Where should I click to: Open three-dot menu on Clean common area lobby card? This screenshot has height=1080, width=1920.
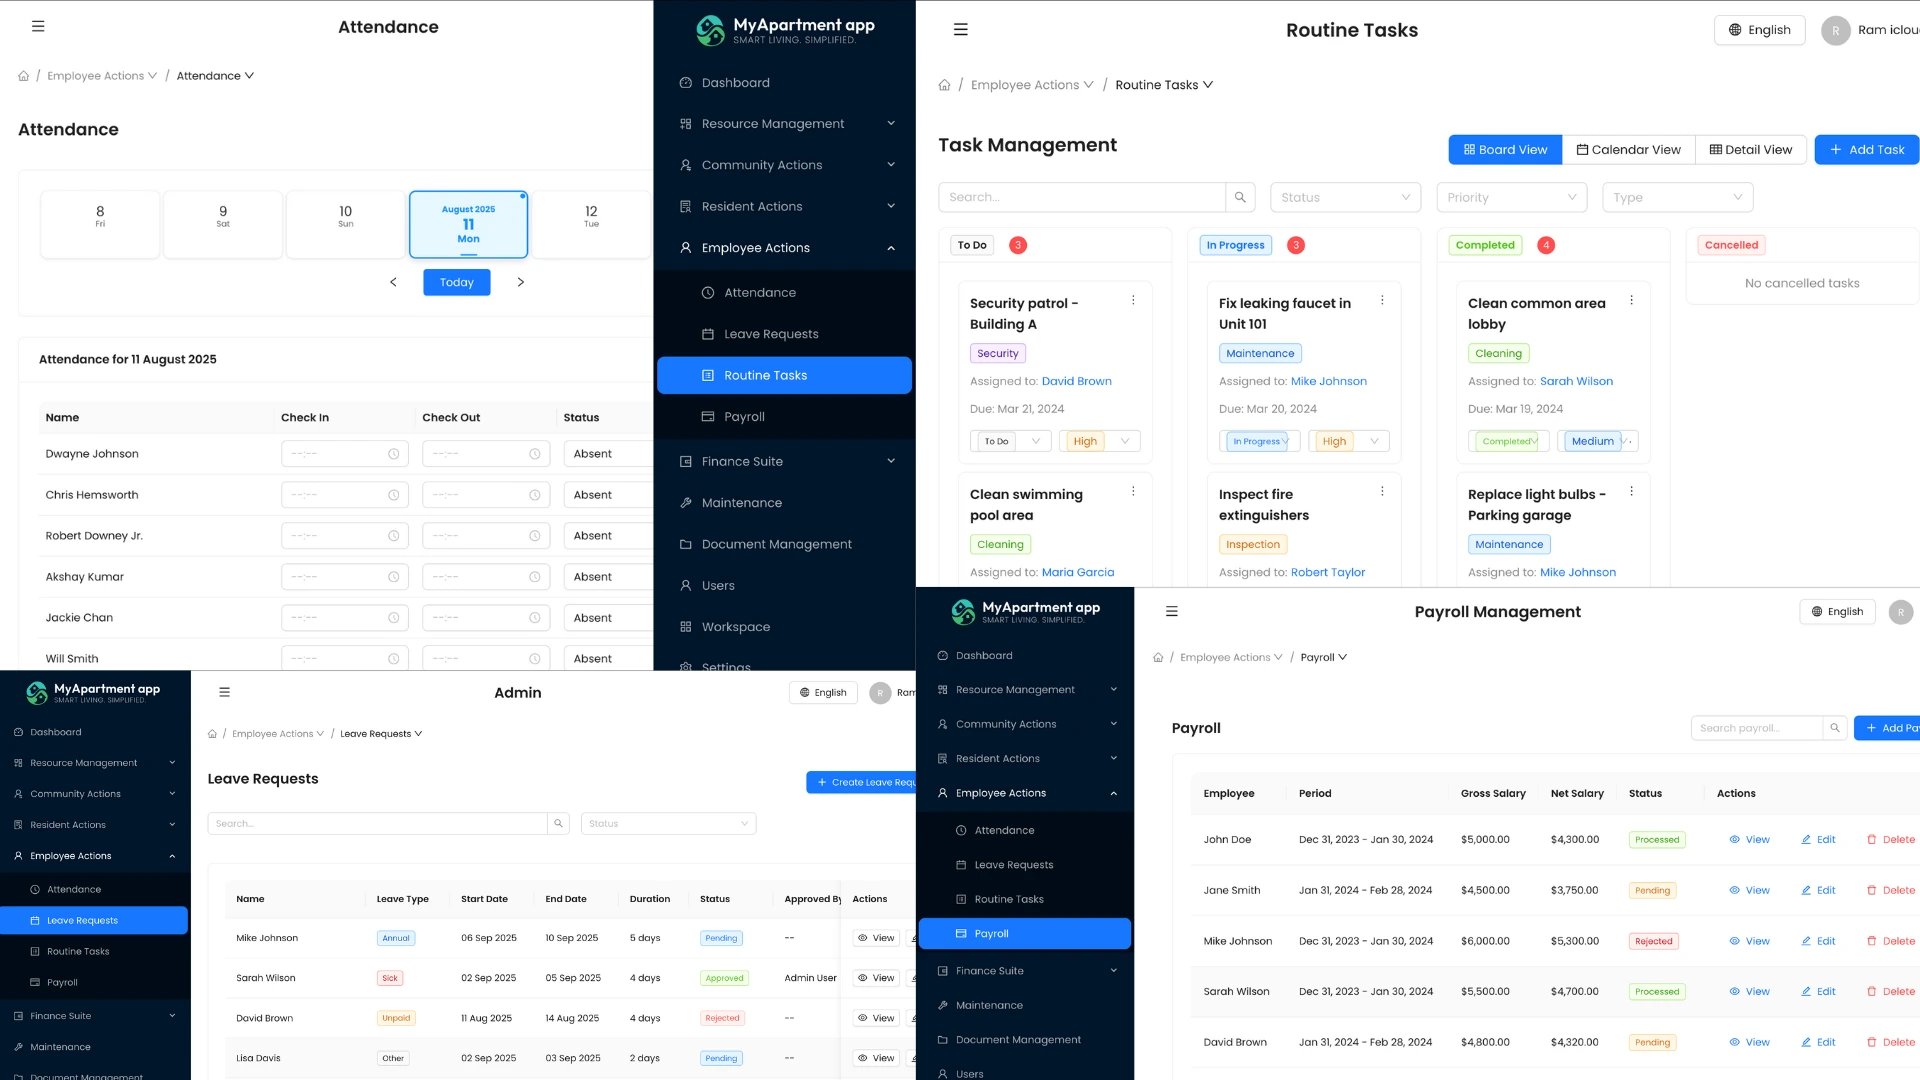1631,300
